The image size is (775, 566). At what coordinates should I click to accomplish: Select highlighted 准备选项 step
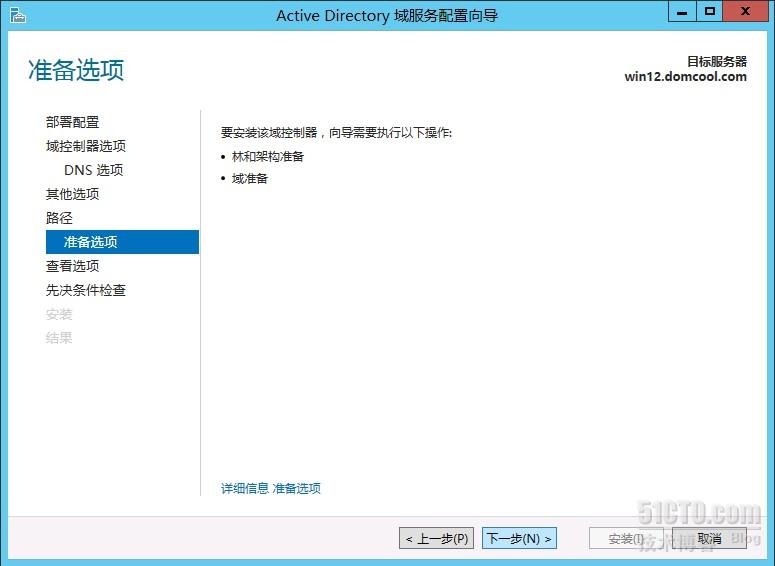point(122,242)
